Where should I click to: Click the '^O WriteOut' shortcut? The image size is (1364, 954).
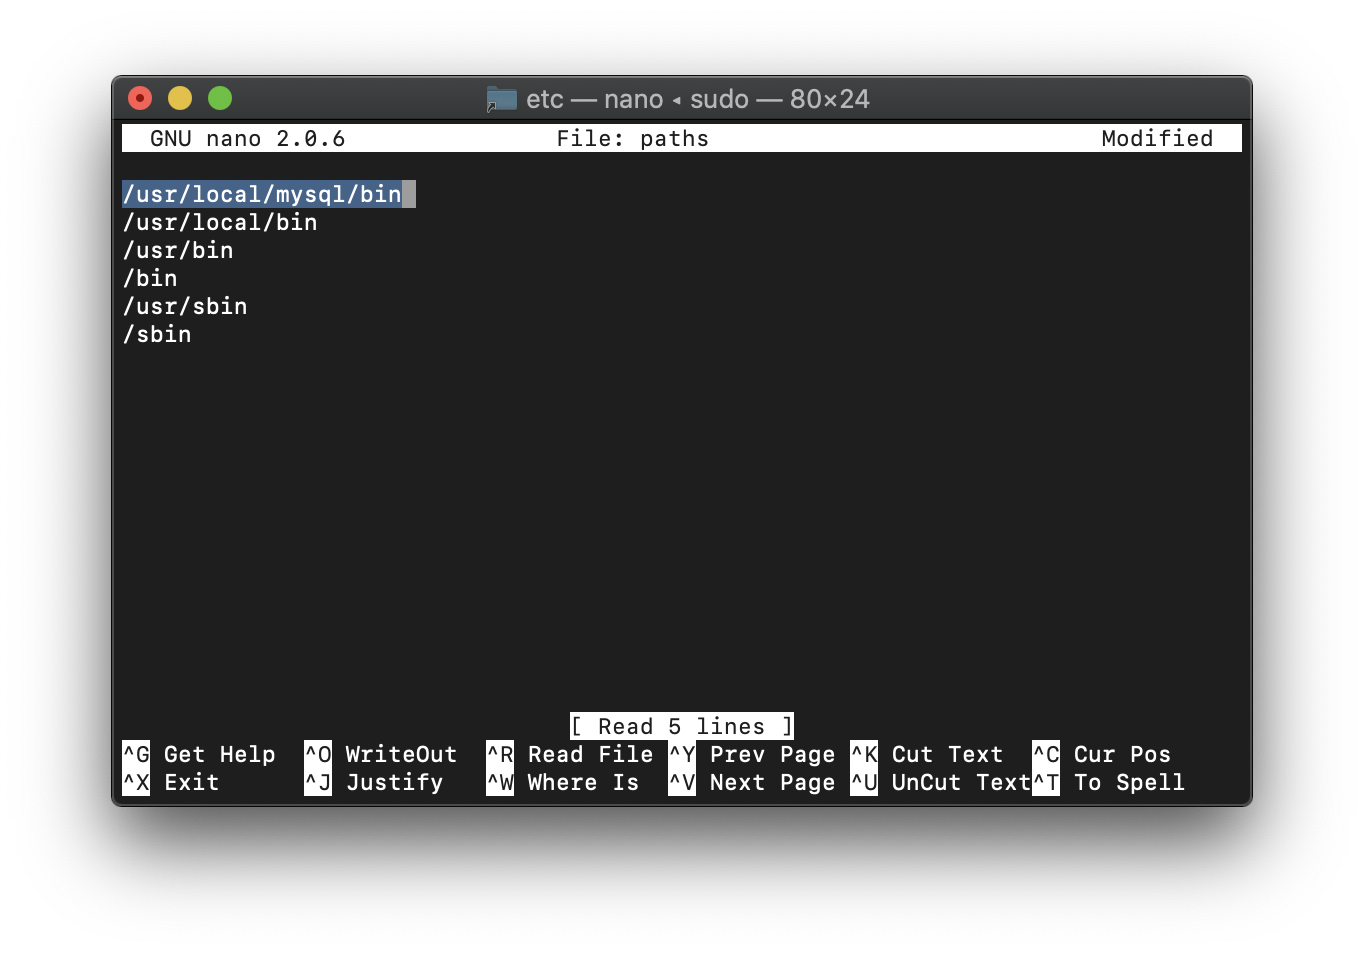pyautogui.click(x=381, y=754)
